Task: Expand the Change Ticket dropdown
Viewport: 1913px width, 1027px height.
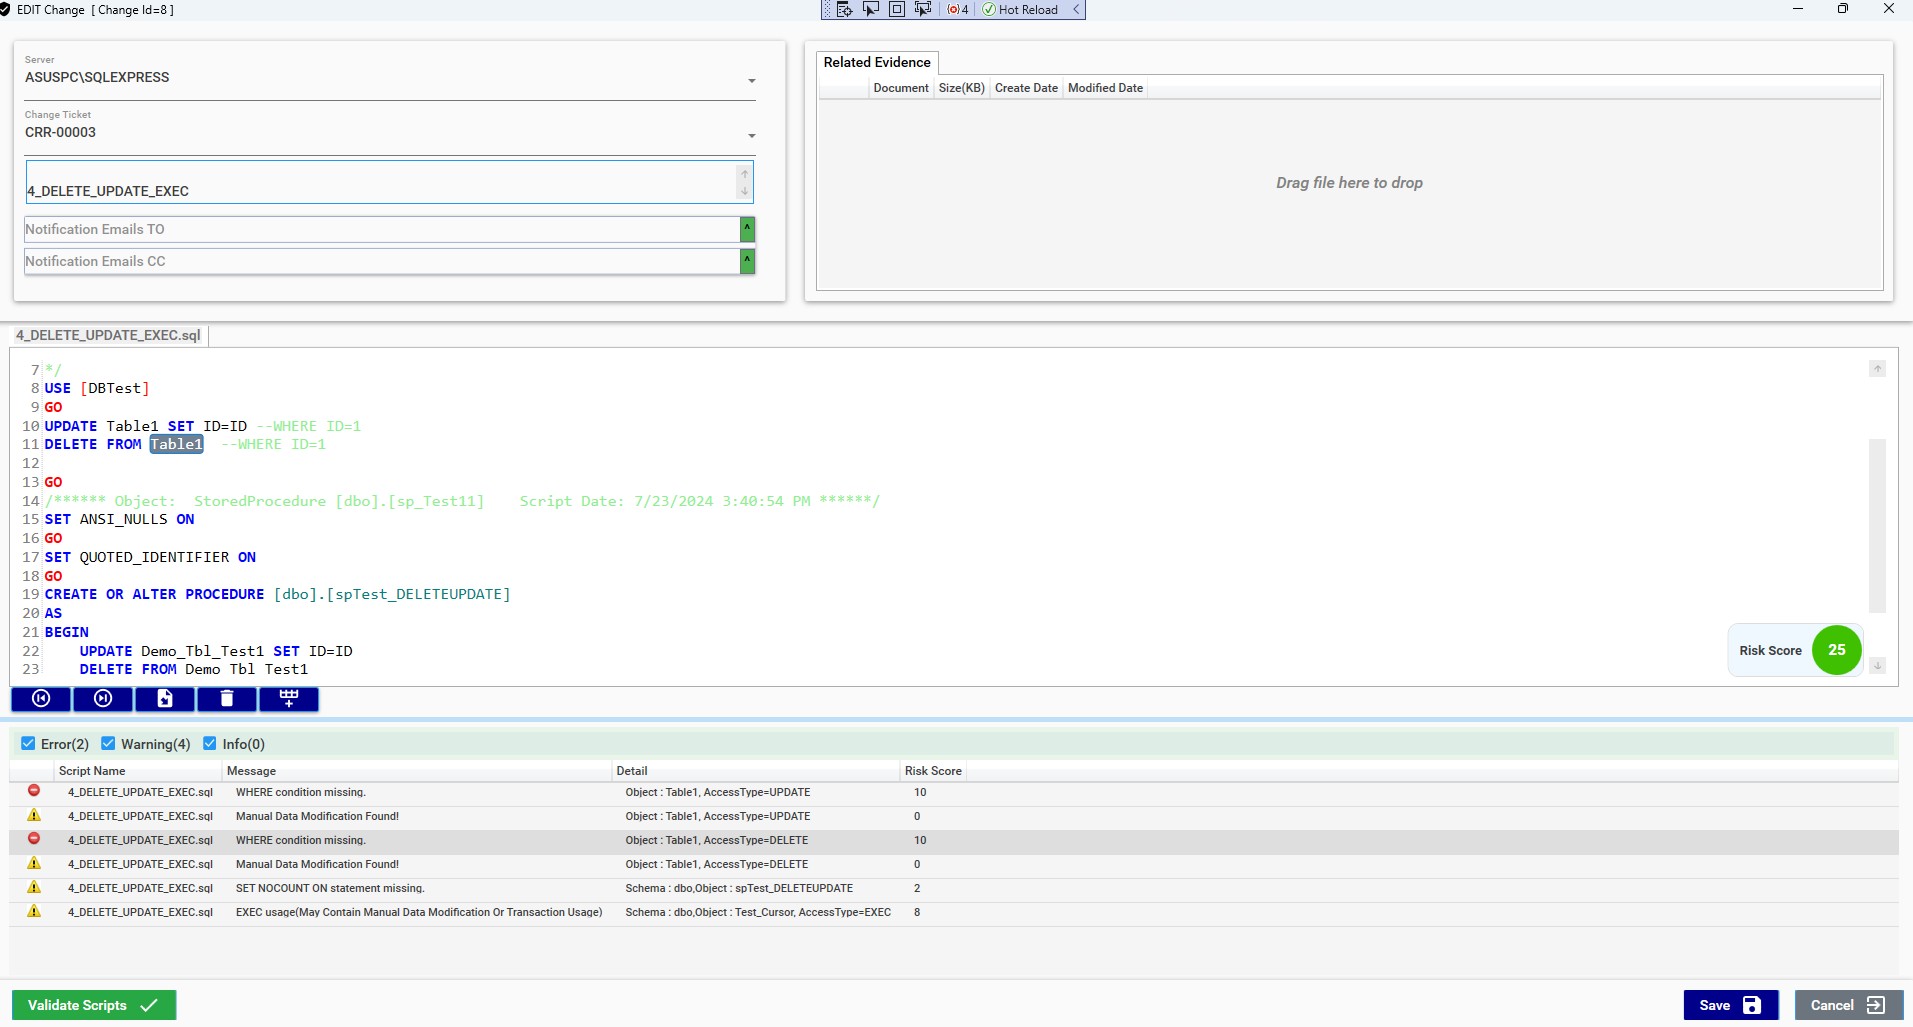Action: click(752, 136)
